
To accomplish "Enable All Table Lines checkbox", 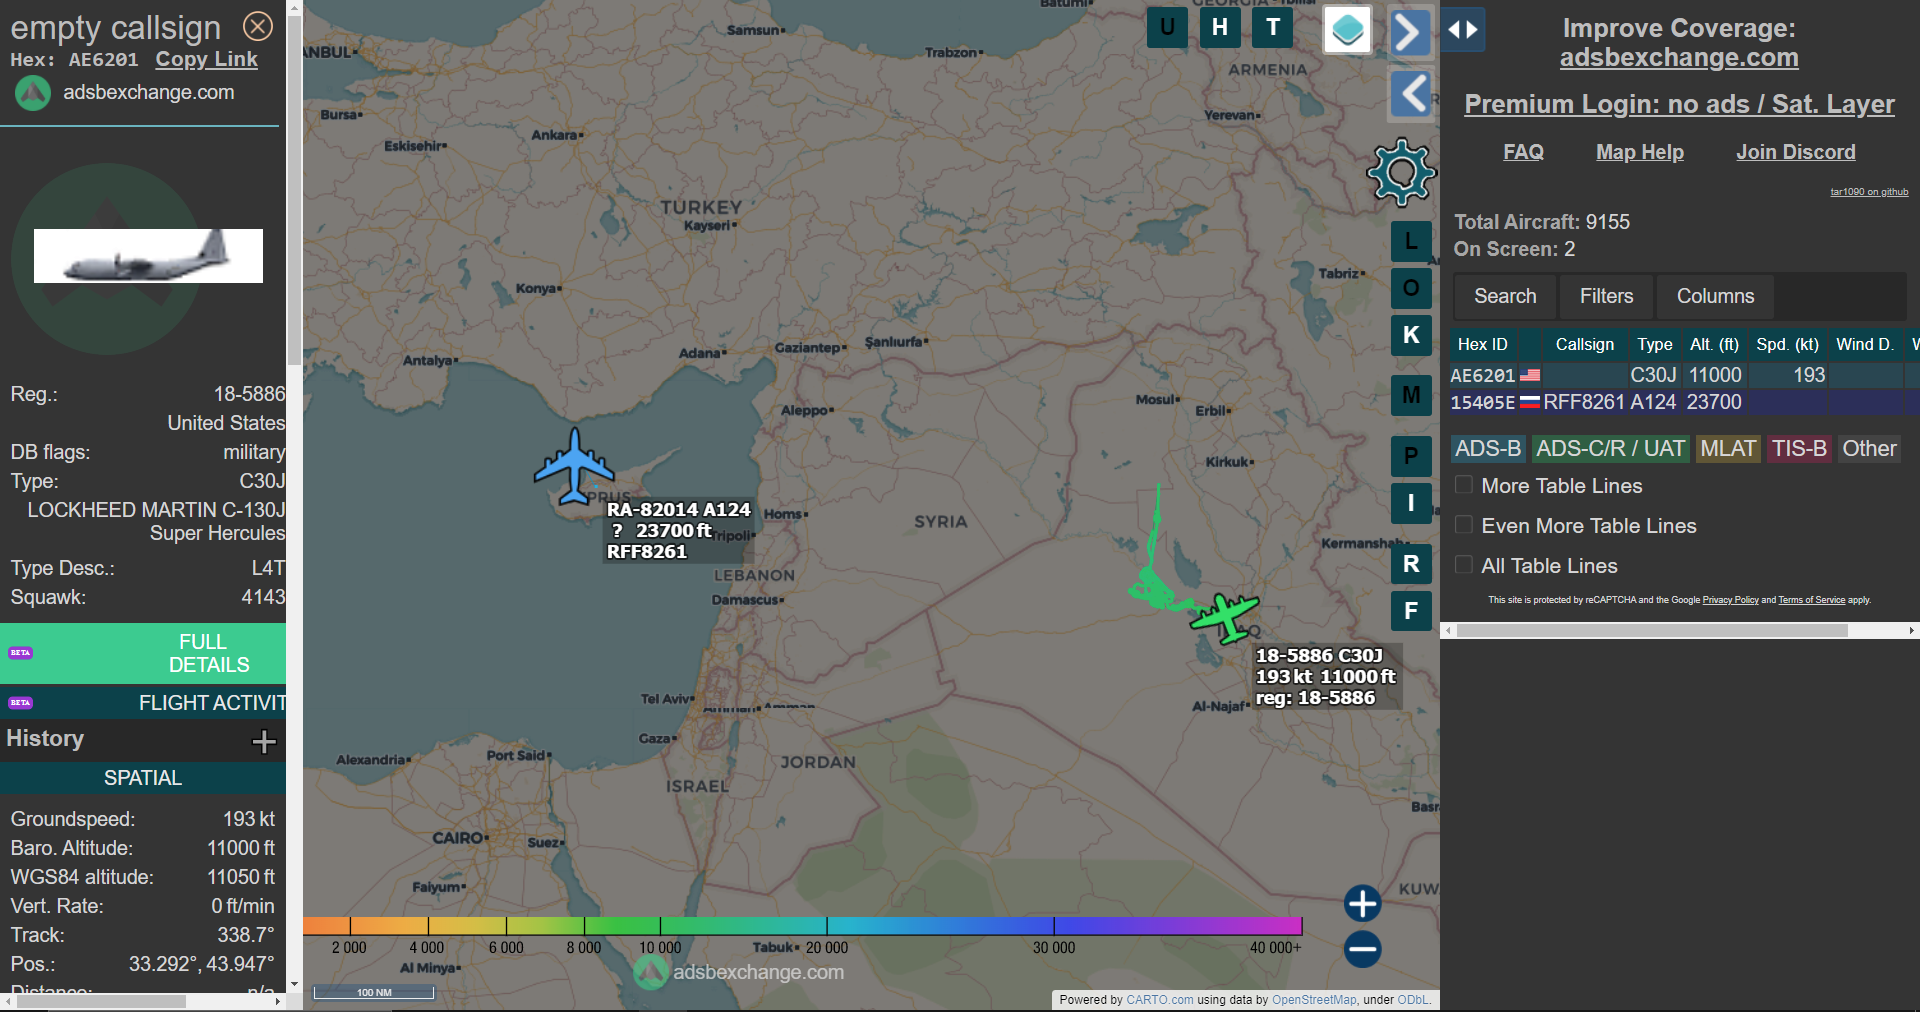I will point(1464,565).
